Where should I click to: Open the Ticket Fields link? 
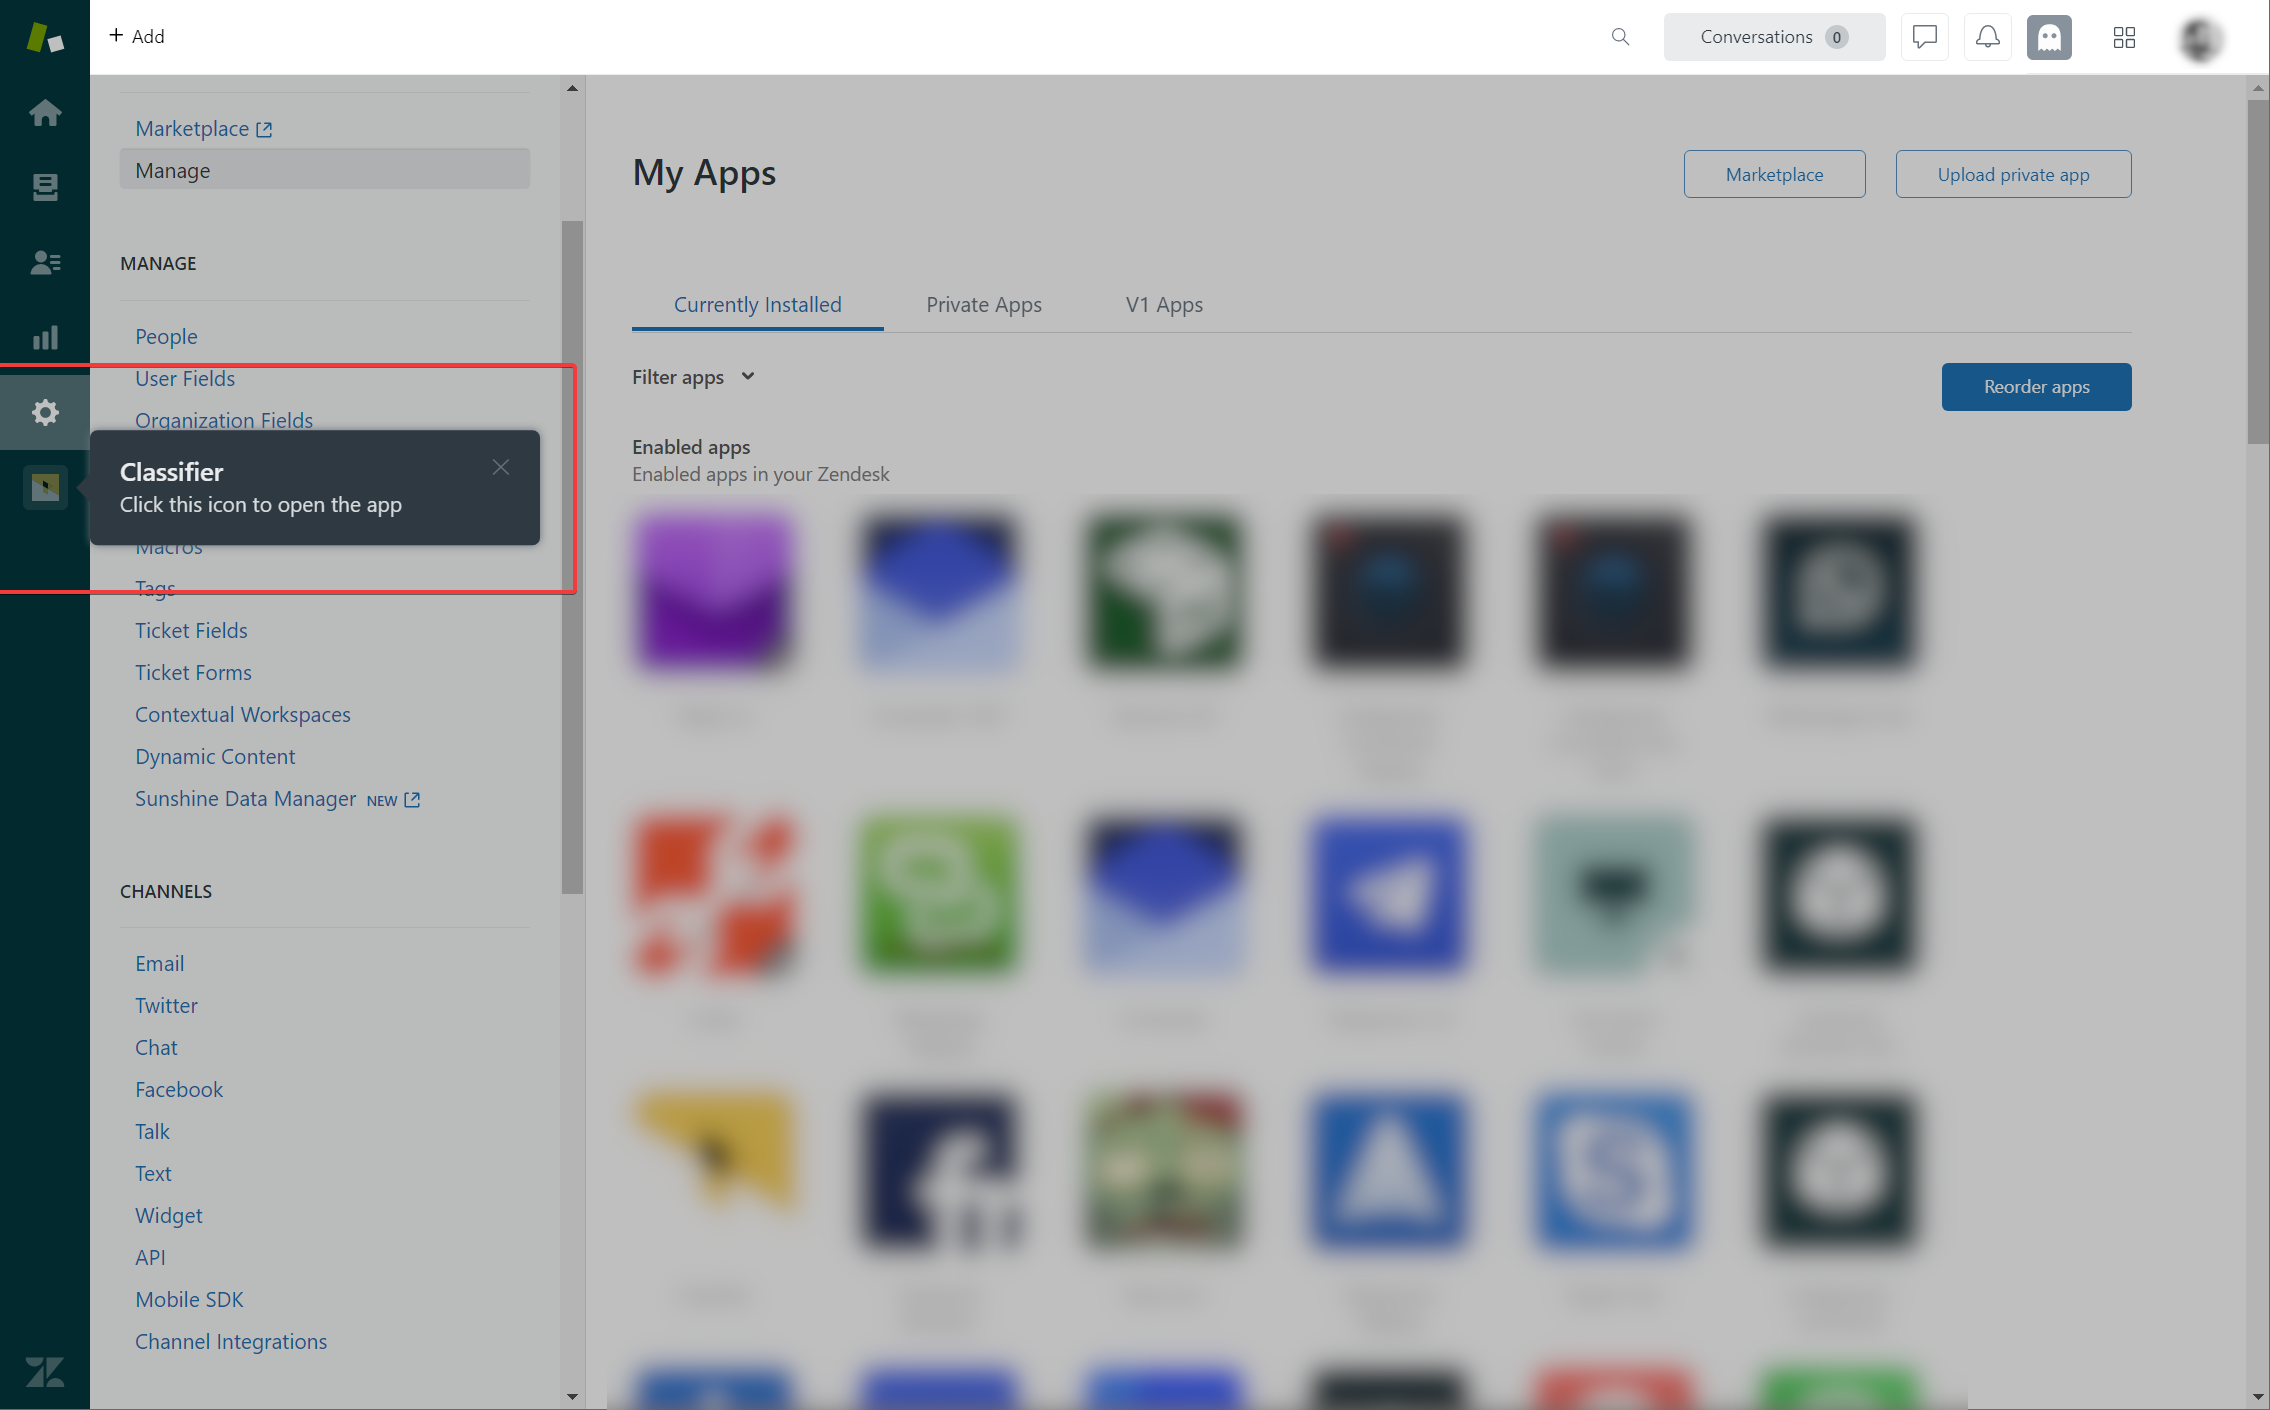pyautogui.click(x=191, y=630)
